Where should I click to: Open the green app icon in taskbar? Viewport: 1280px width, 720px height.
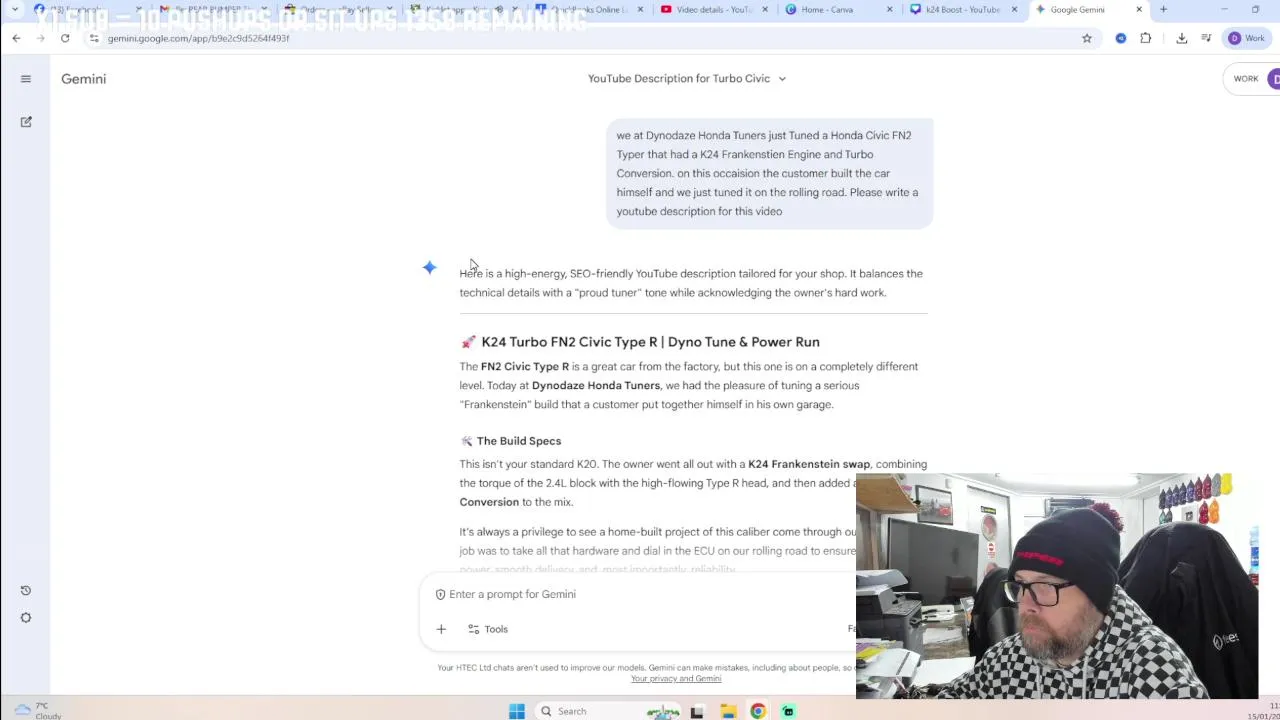coord(788,711)
